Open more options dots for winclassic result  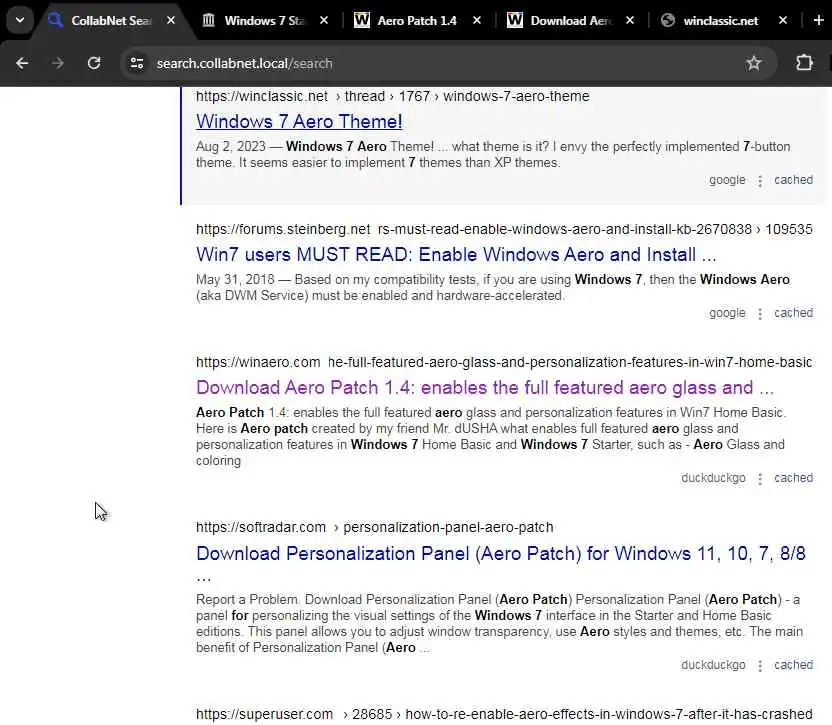point(760,181)
